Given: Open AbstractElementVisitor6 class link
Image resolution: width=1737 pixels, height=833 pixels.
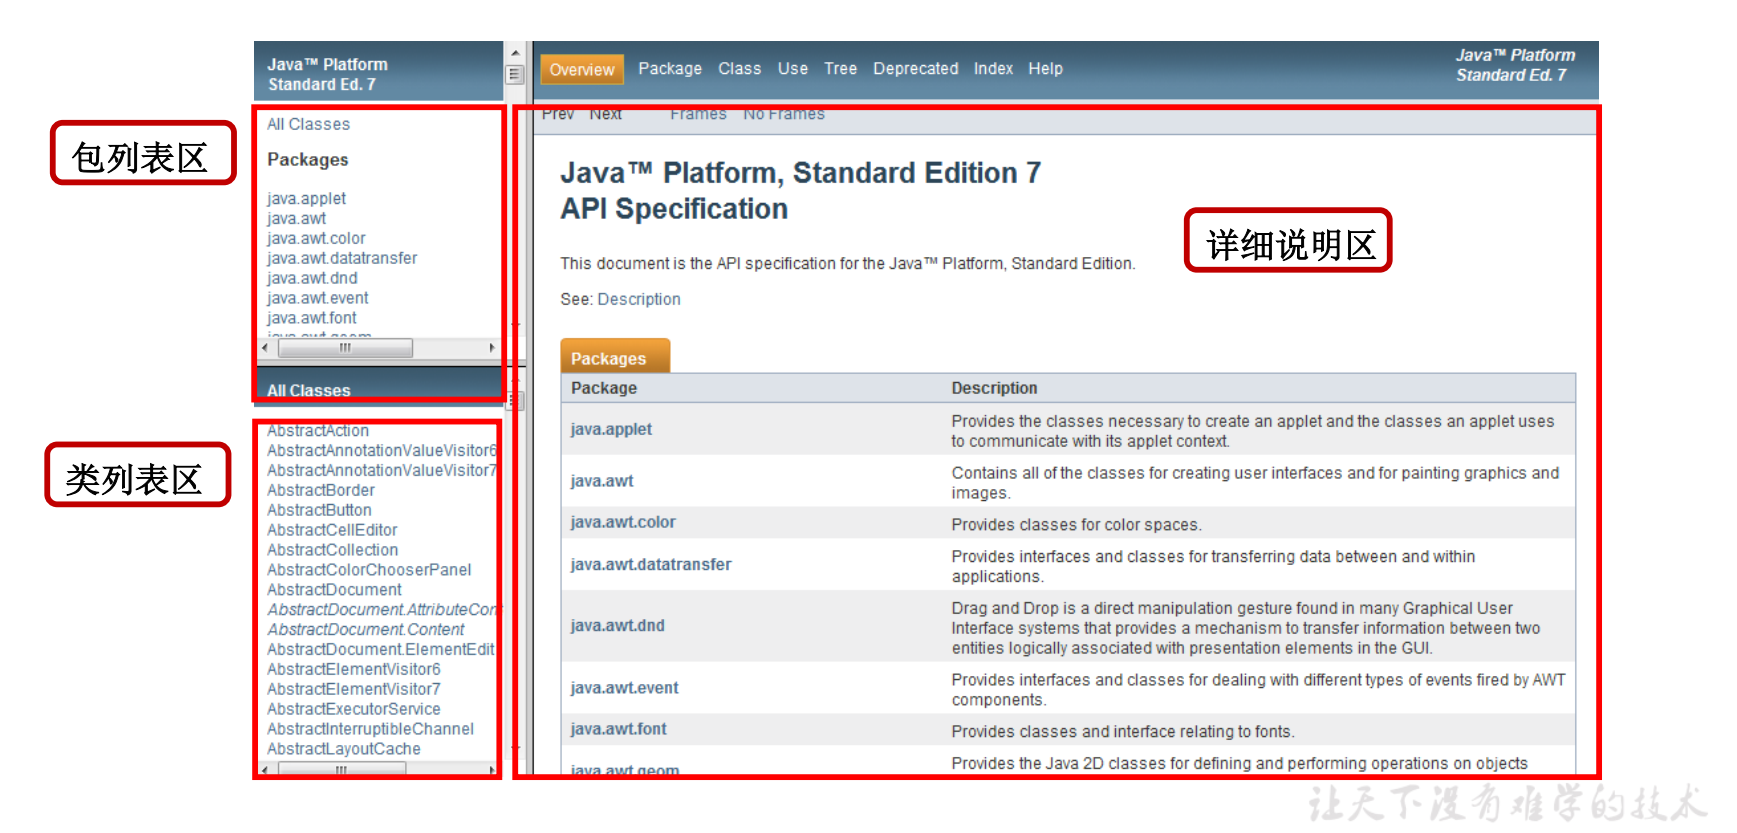Looking at the screenshot, I should click(x=353, y=670).
